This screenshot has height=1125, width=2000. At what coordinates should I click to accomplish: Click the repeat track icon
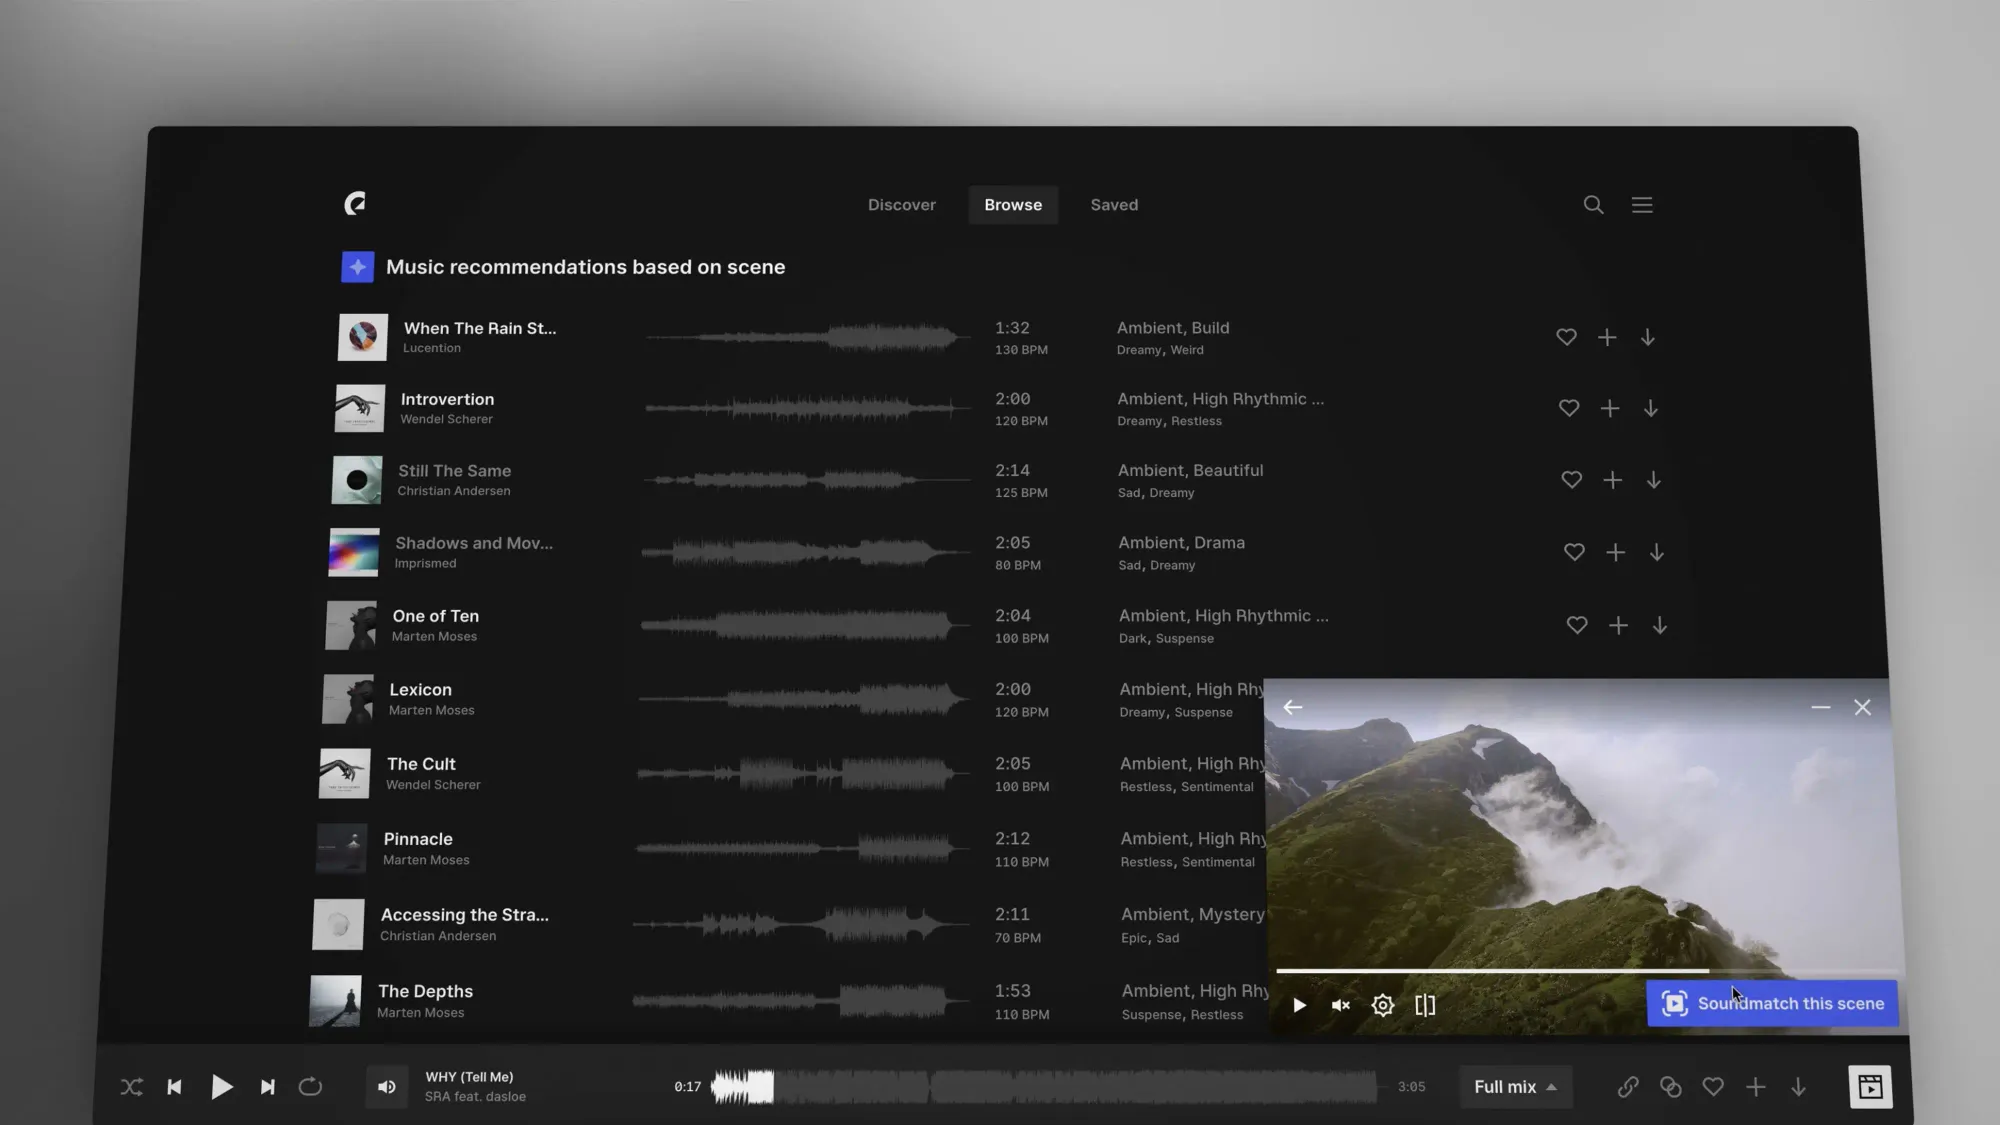point(310,1087)
